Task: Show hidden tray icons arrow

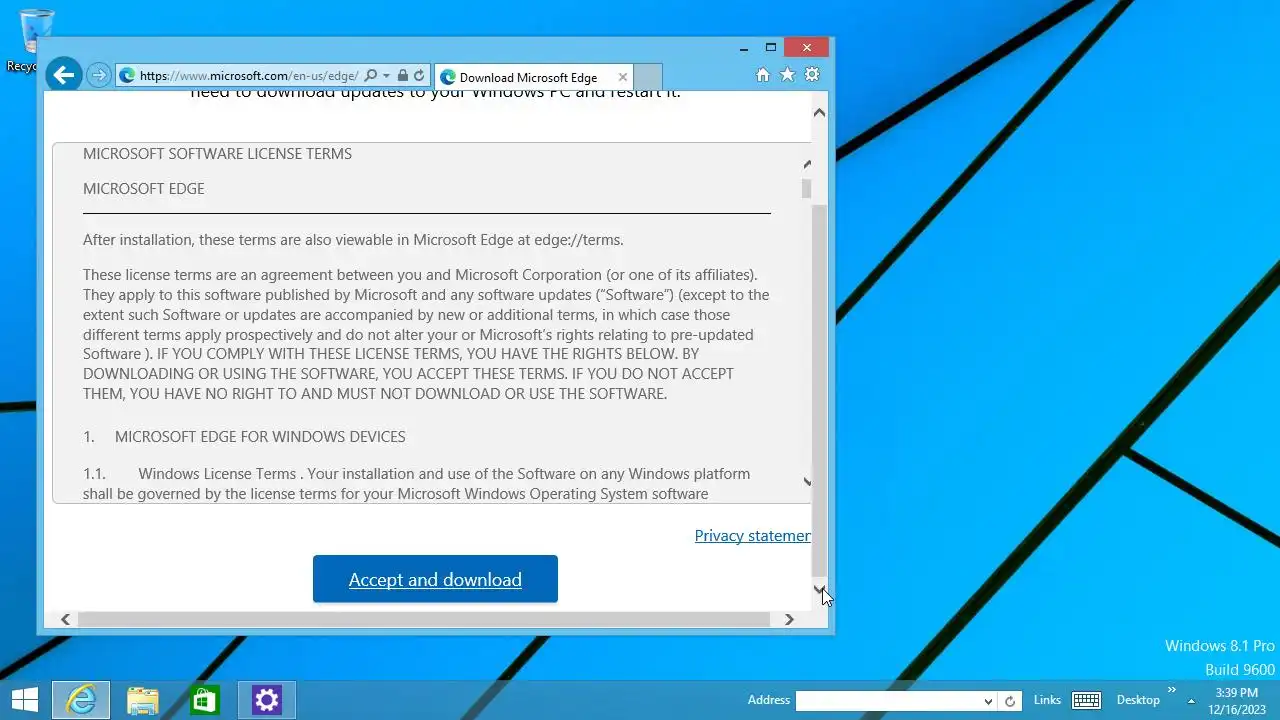Action: pyautogui.click(x=1191, y=700)
